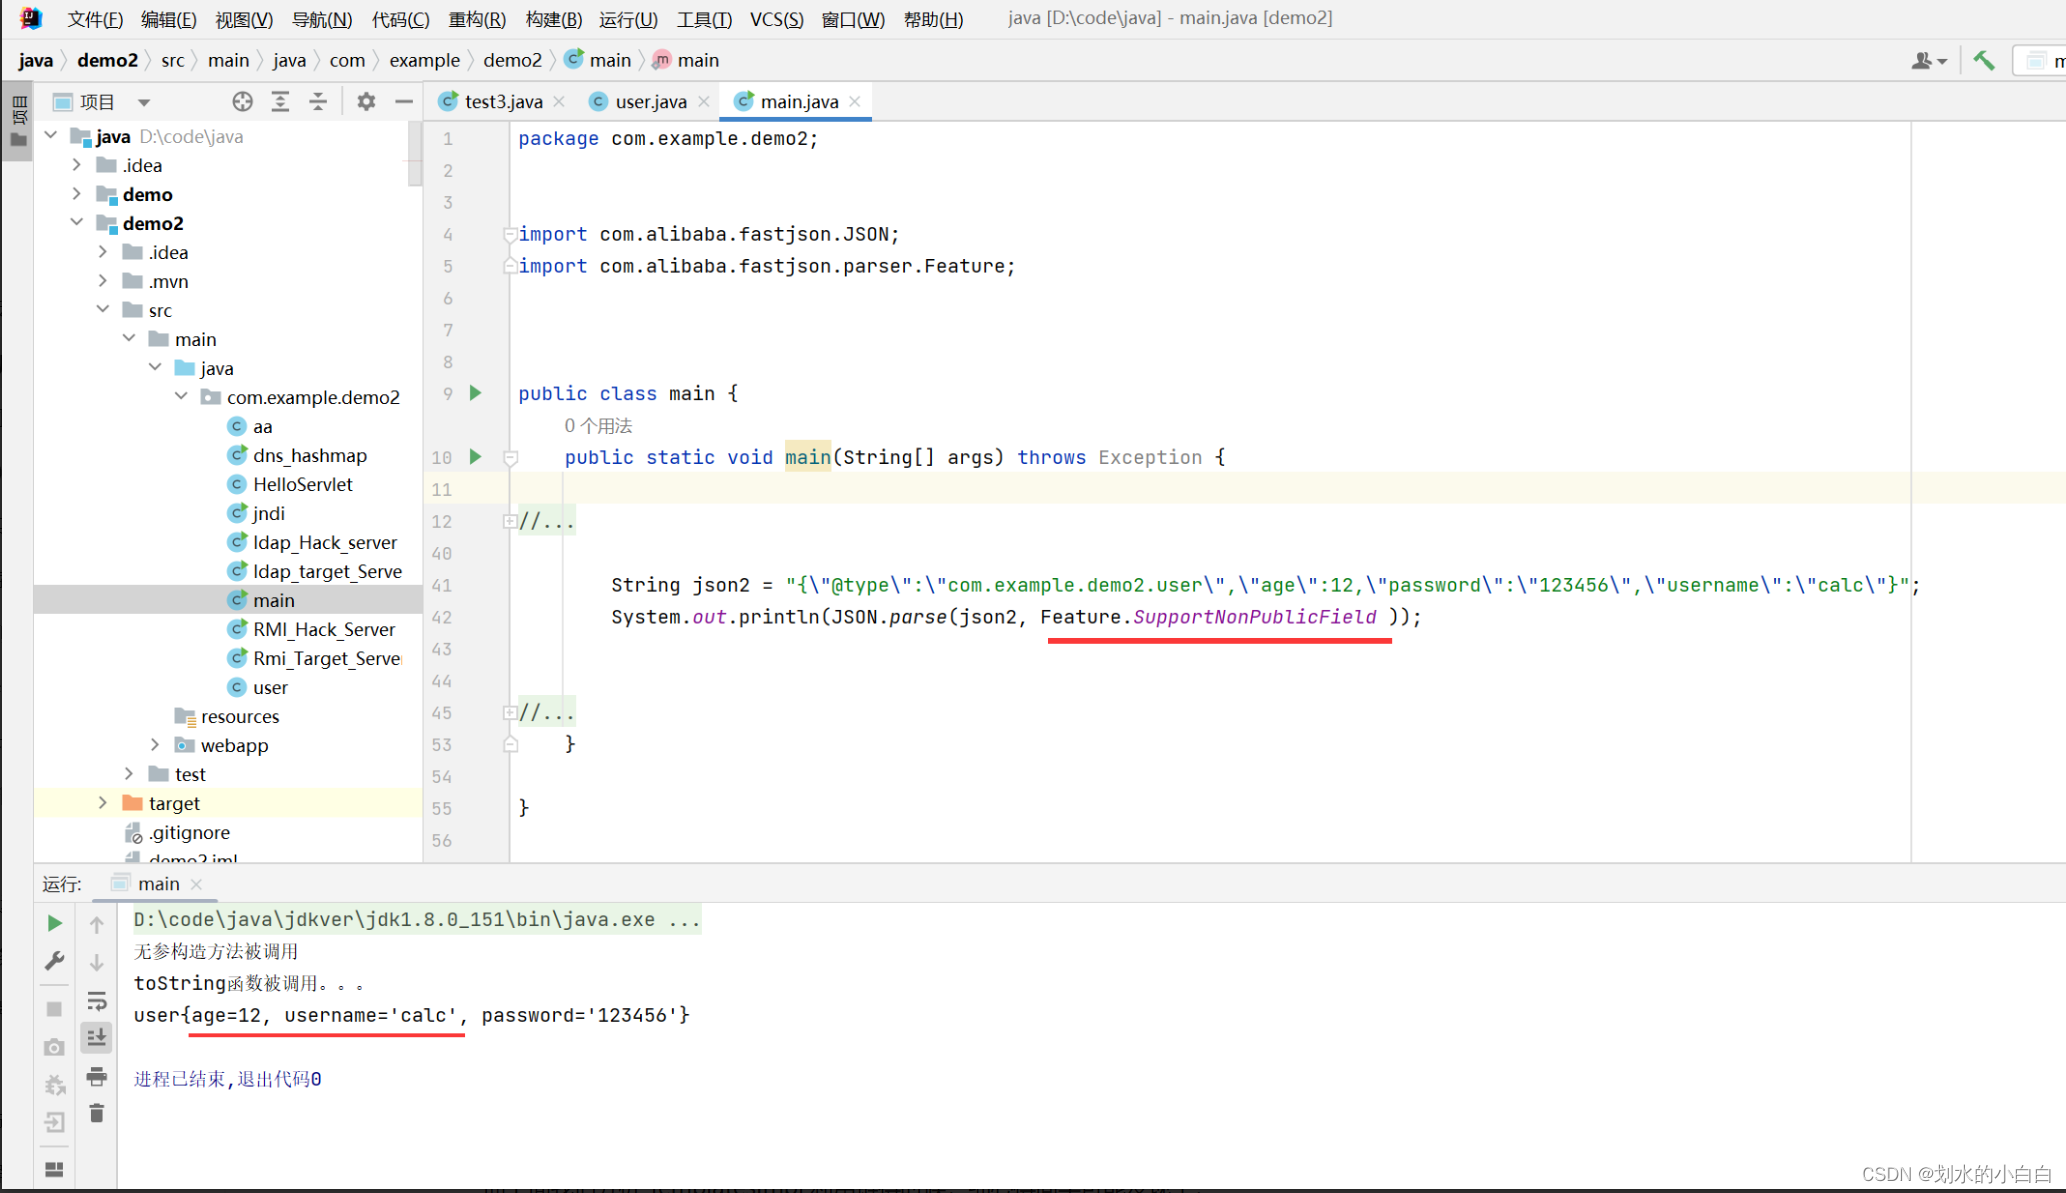Rerun main with the green run arrow

point(55,923)
